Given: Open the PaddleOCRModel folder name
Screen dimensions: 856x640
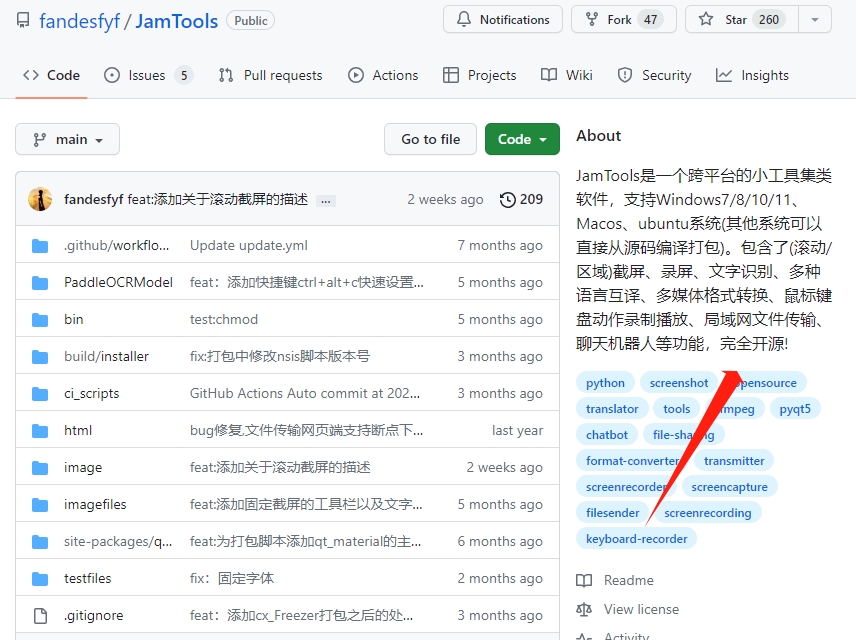Looking at the screenshot, I should tap(118, 282).
